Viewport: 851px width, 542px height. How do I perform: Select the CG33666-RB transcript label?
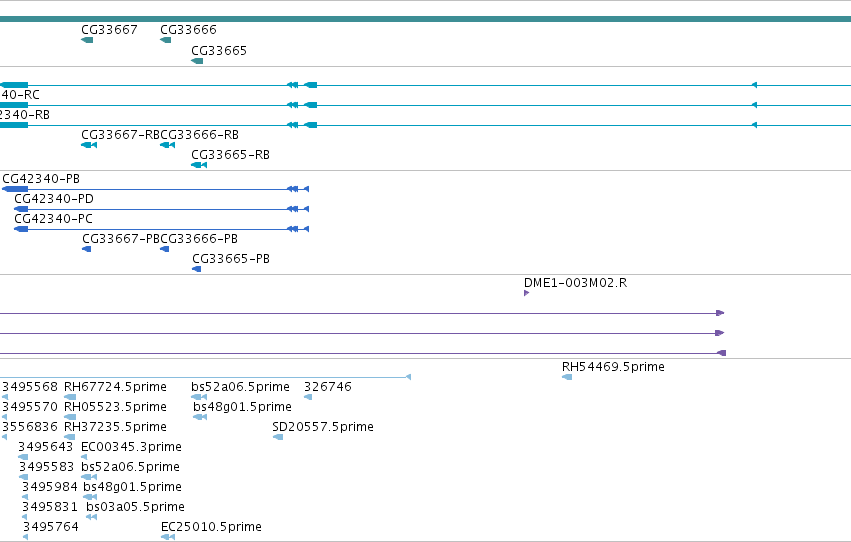[x=199, y=135]
